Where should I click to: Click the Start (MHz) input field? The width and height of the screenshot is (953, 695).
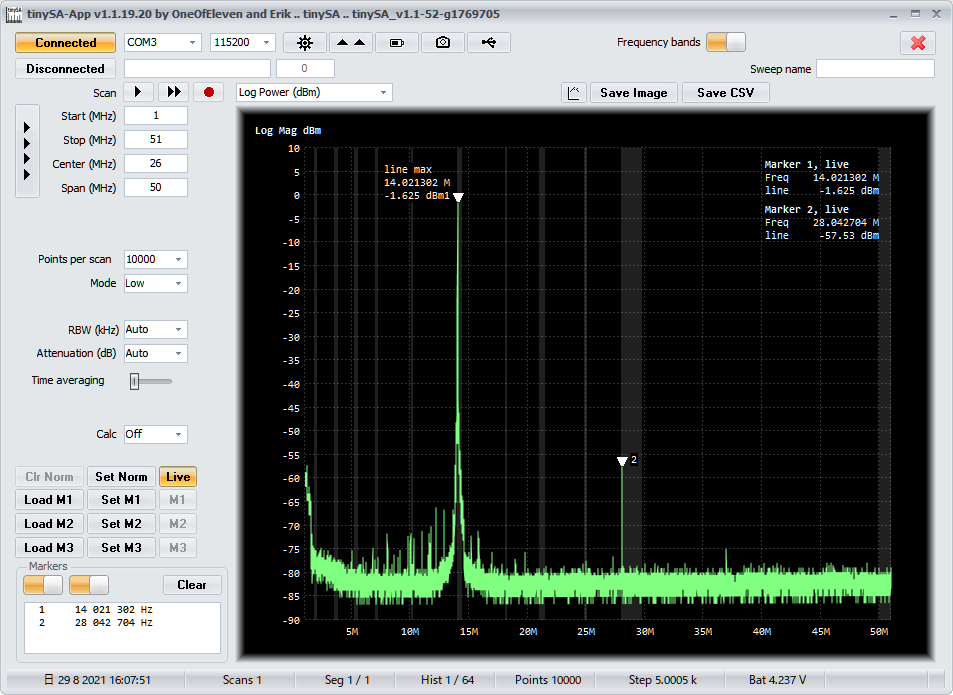pos(156,115)
